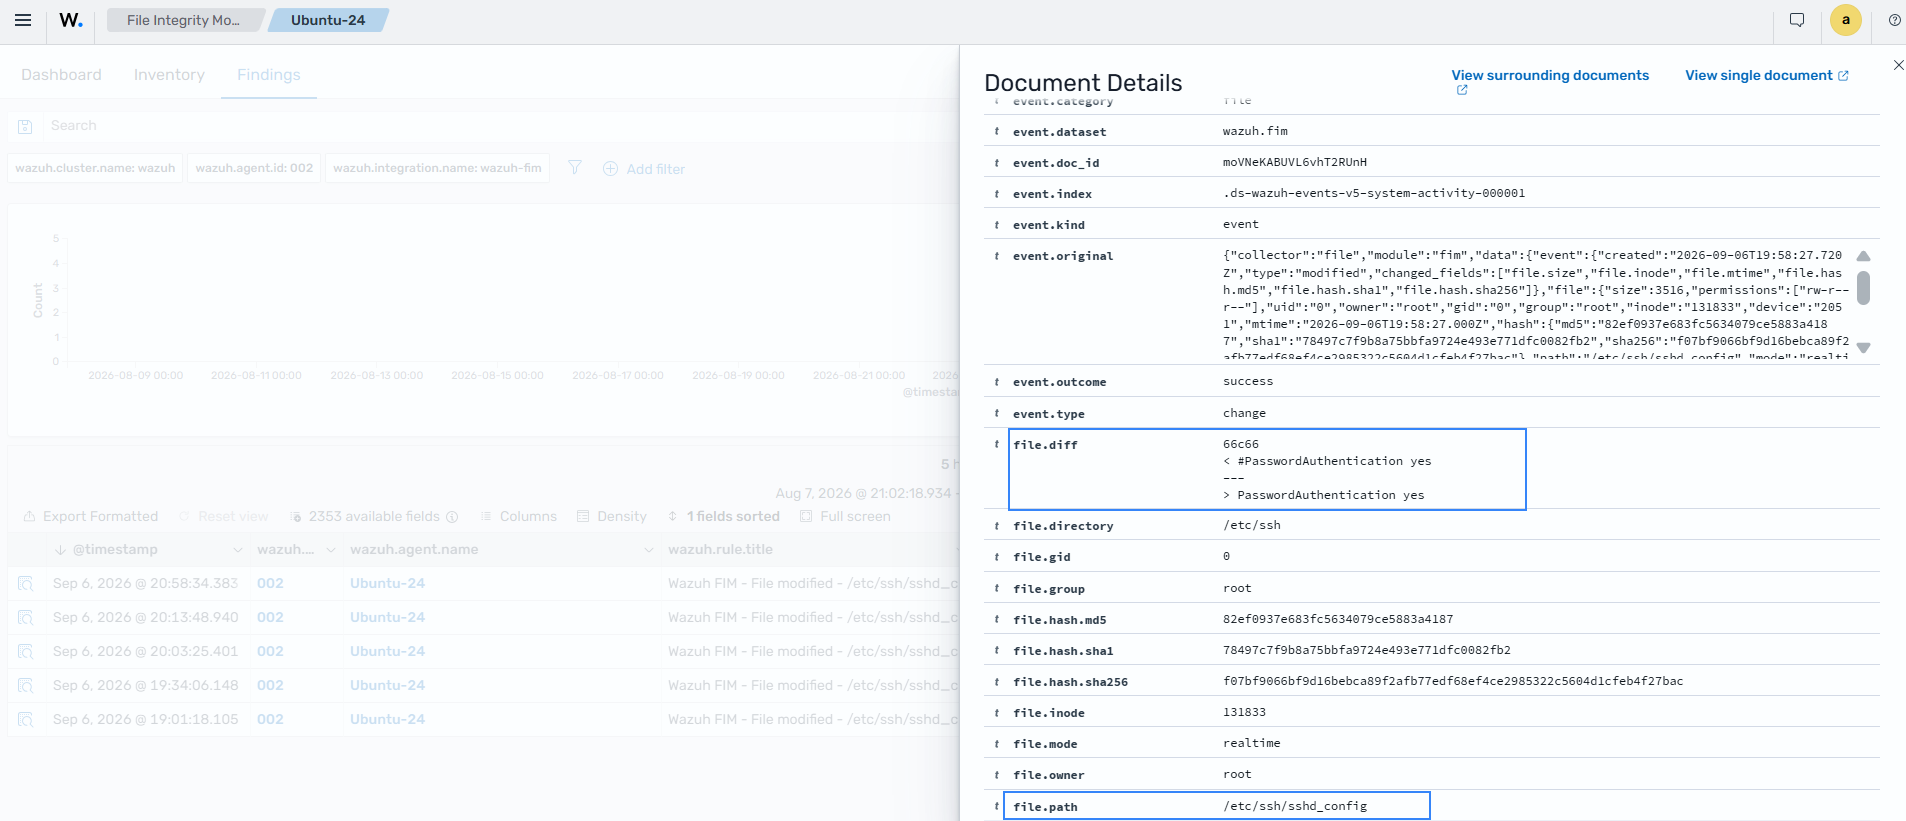Click the event.original field type icon

(x=997, y=256)
